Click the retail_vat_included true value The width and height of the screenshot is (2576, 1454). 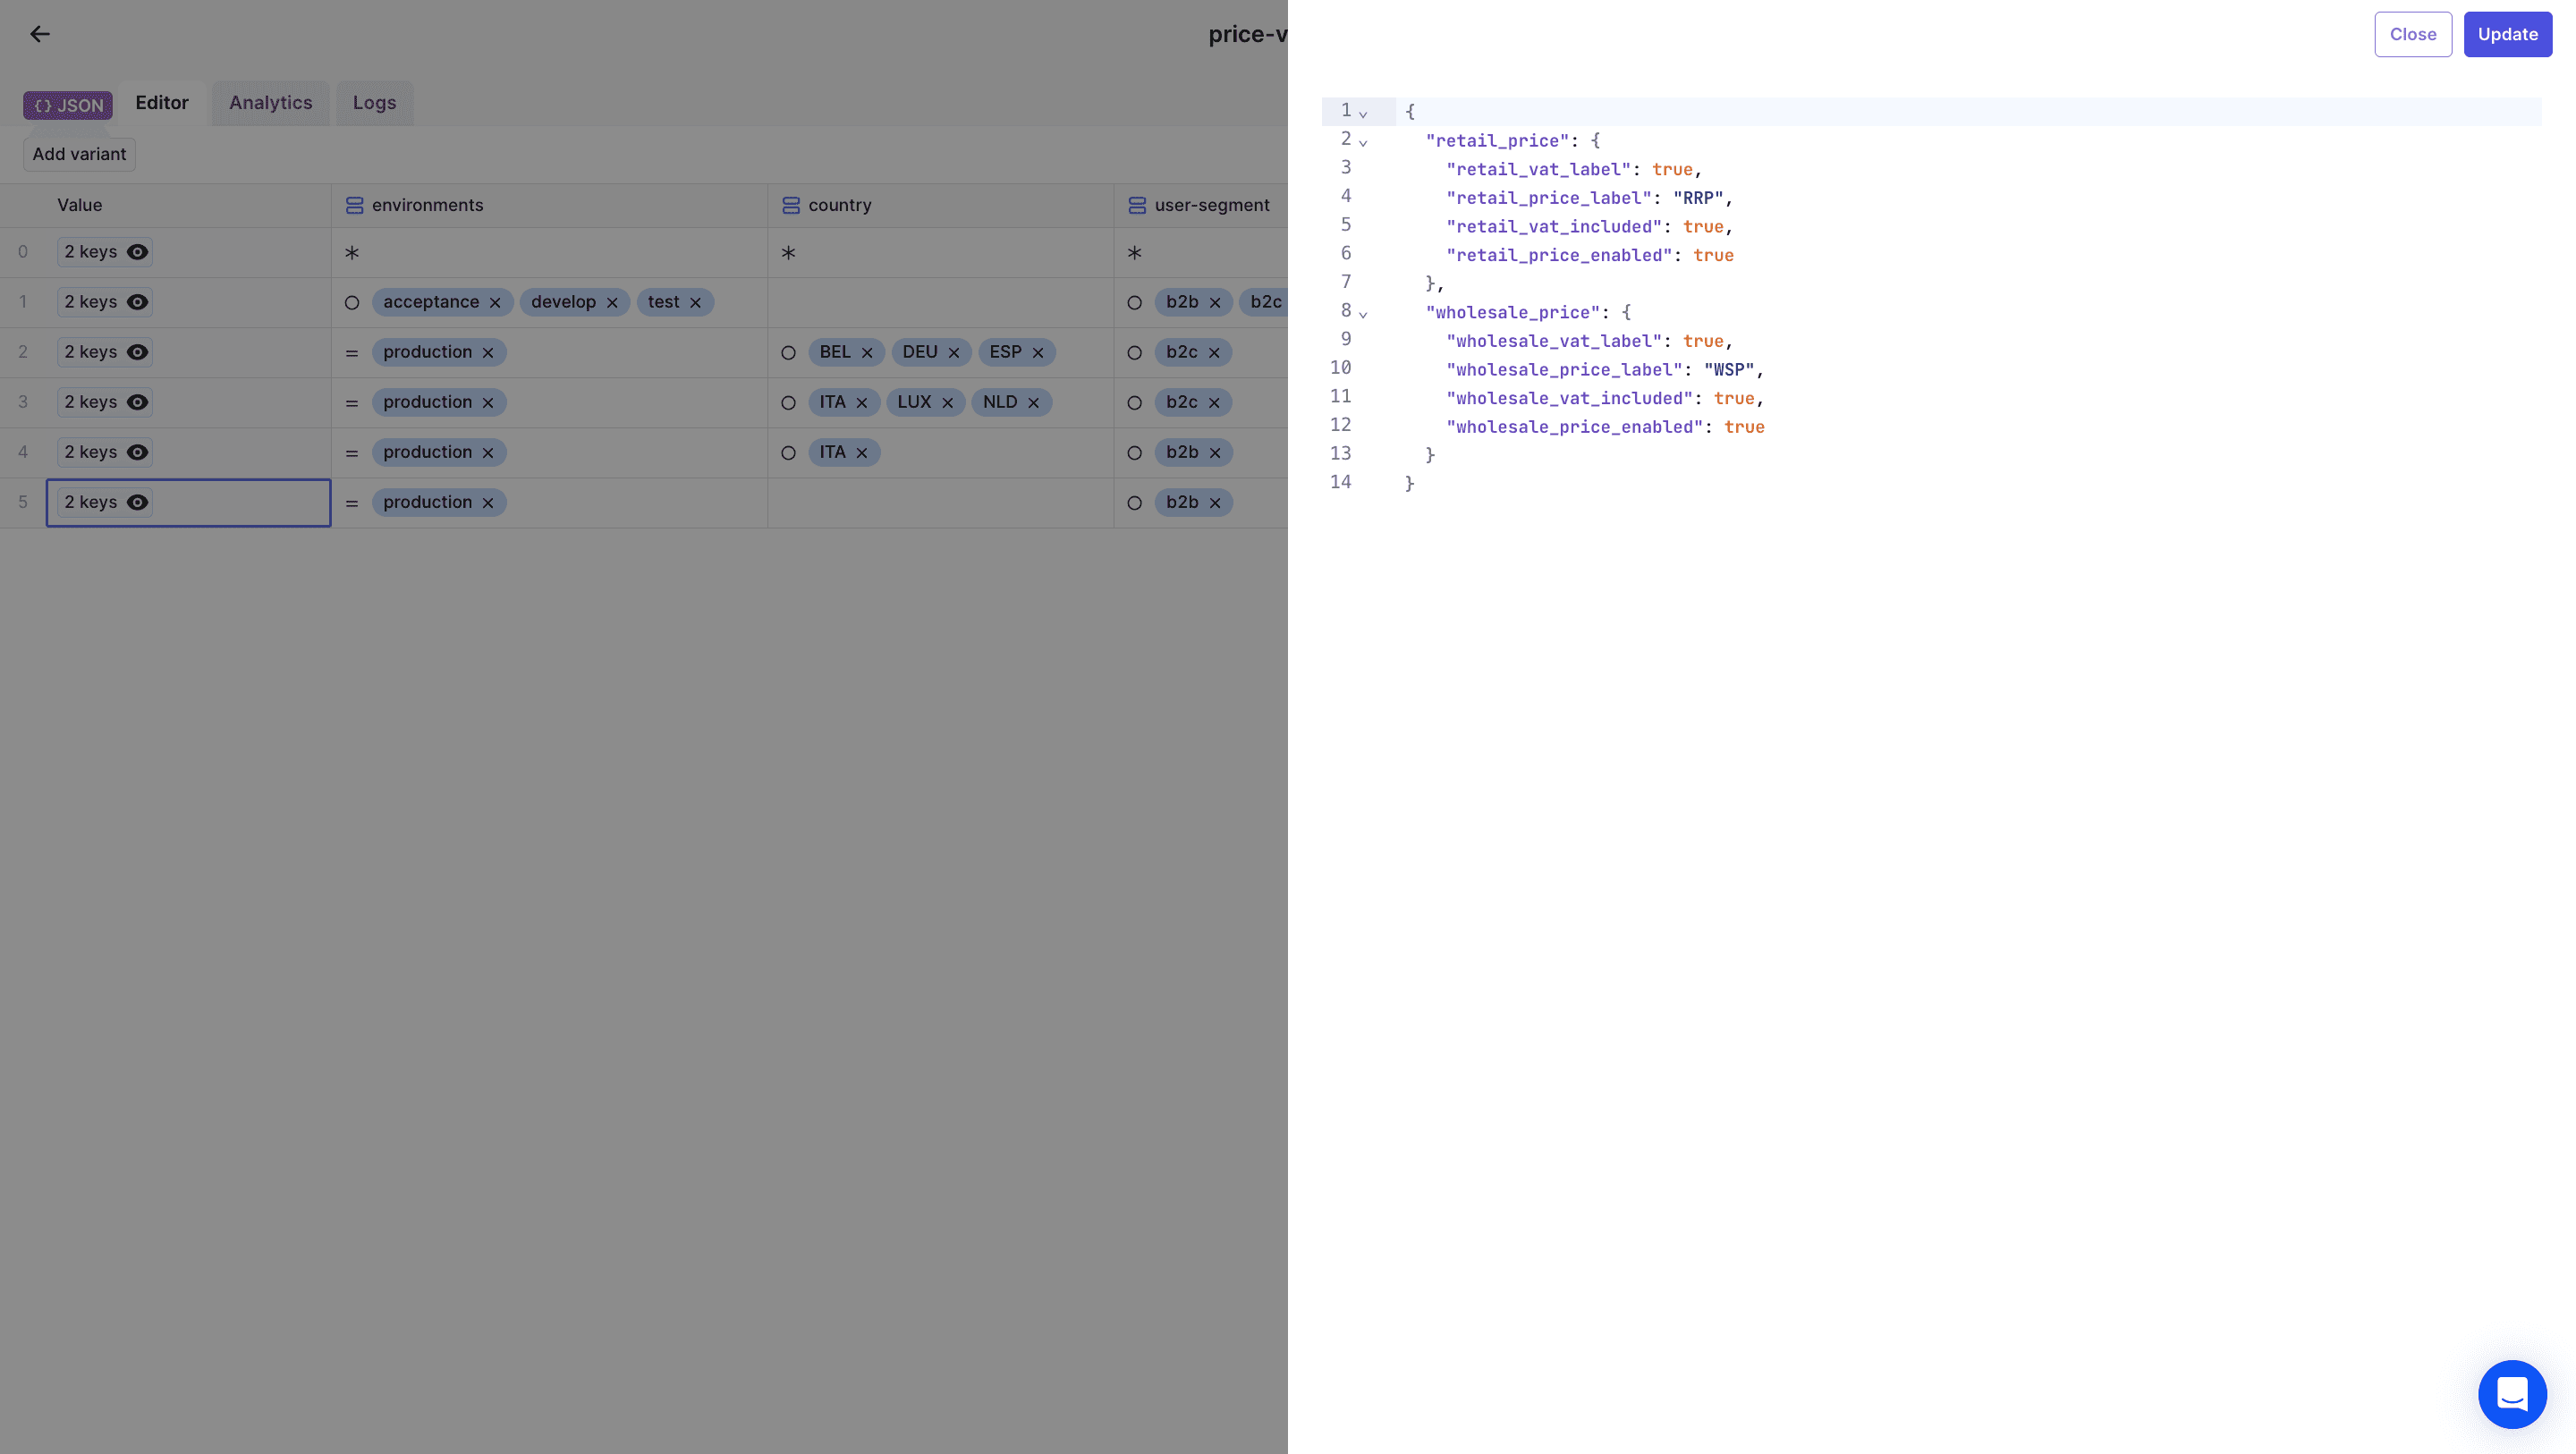[1703, 227]
